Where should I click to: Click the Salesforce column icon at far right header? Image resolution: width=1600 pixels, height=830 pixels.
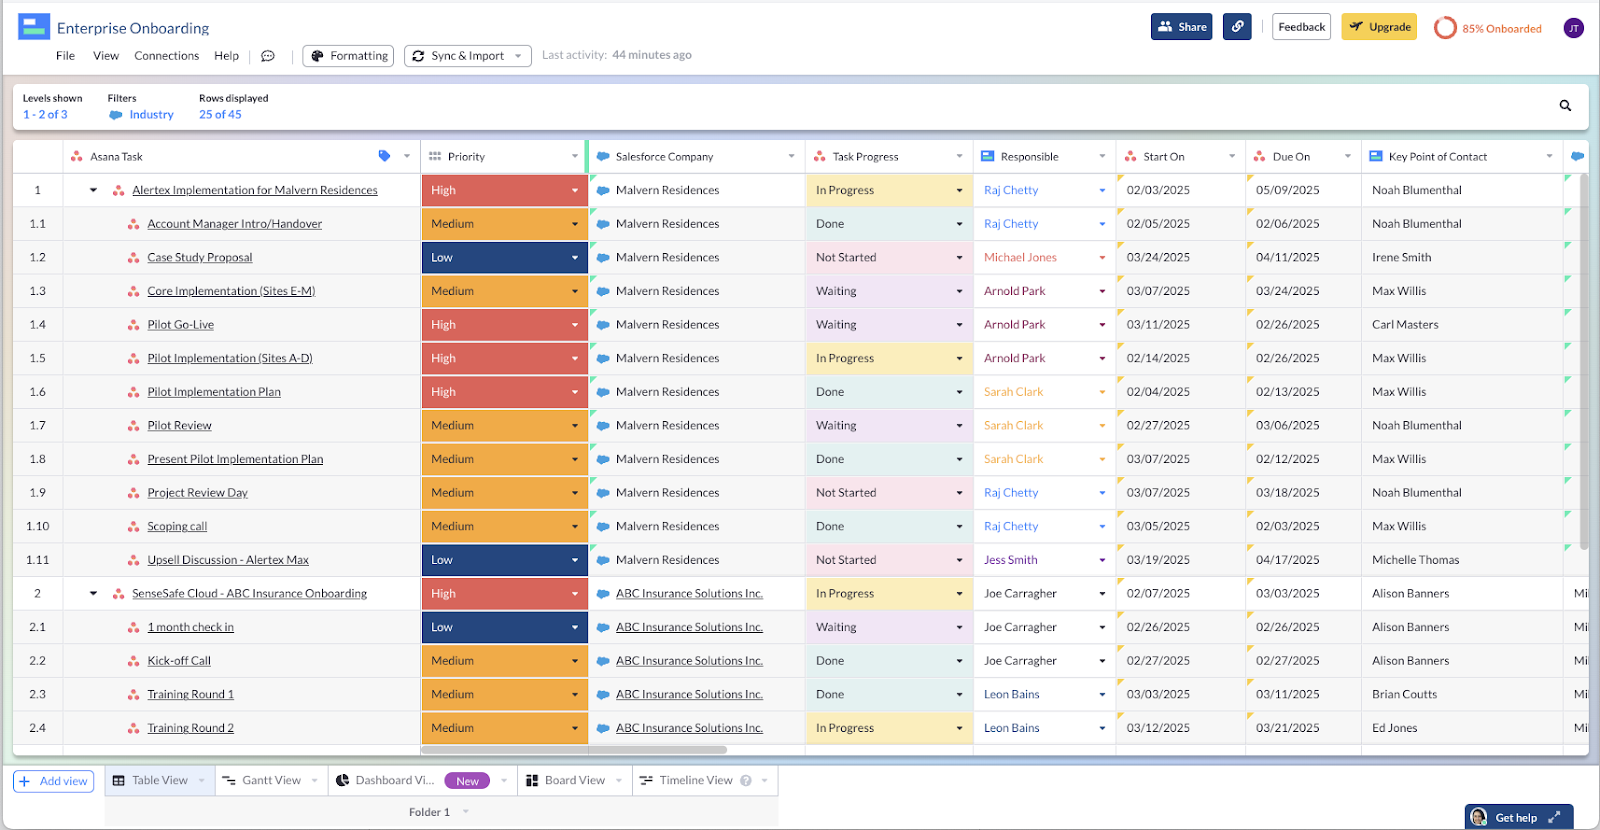(1577, 156)
